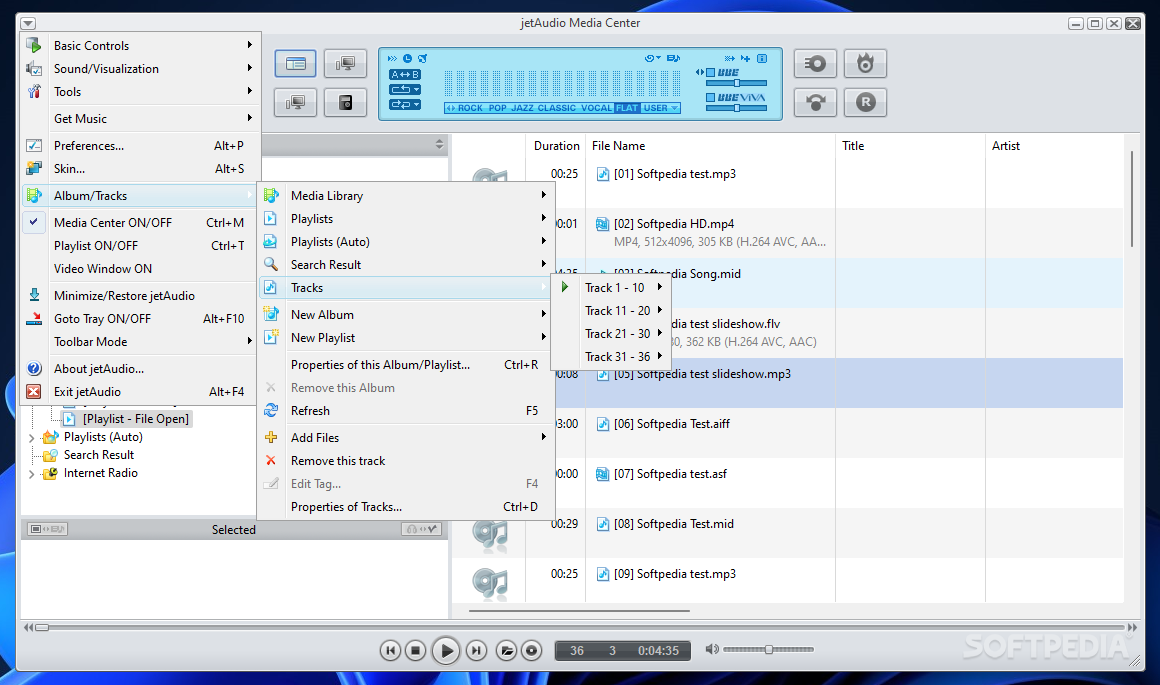Click the file icon of [01] Softpedia test.mp3

603,174
